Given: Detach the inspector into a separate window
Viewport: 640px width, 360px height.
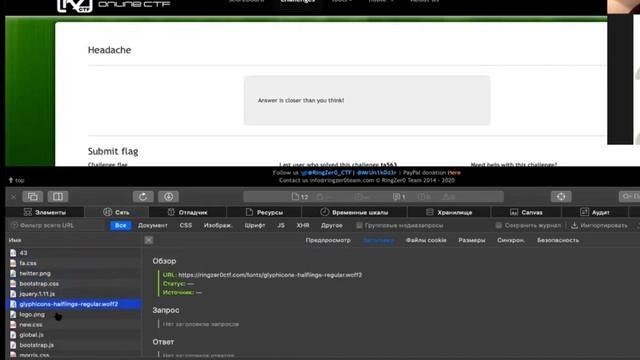Looking at the screenshot, I should [33, 197].
